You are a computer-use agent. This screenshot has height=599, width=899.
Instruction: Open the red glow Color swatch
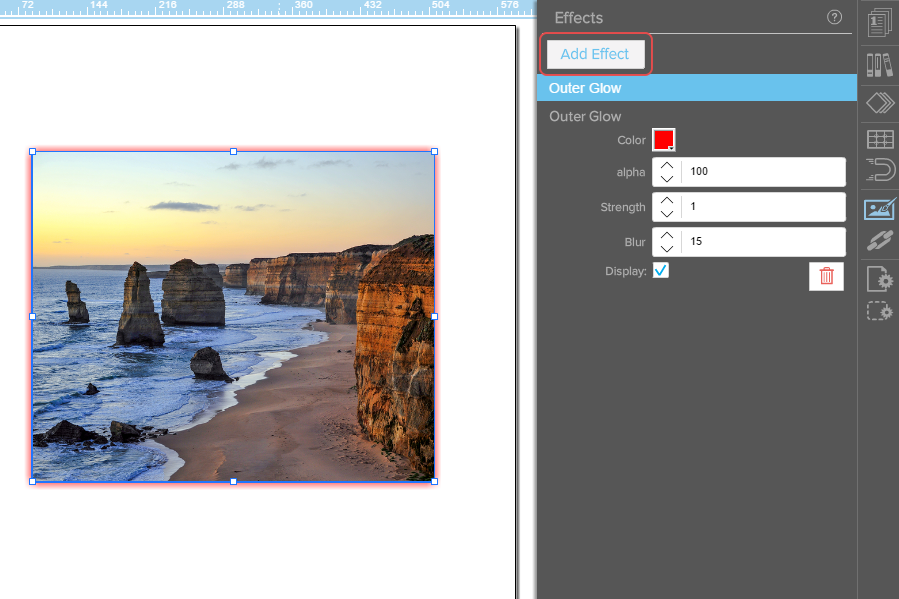pyautogui.click(x=664, y=140)
